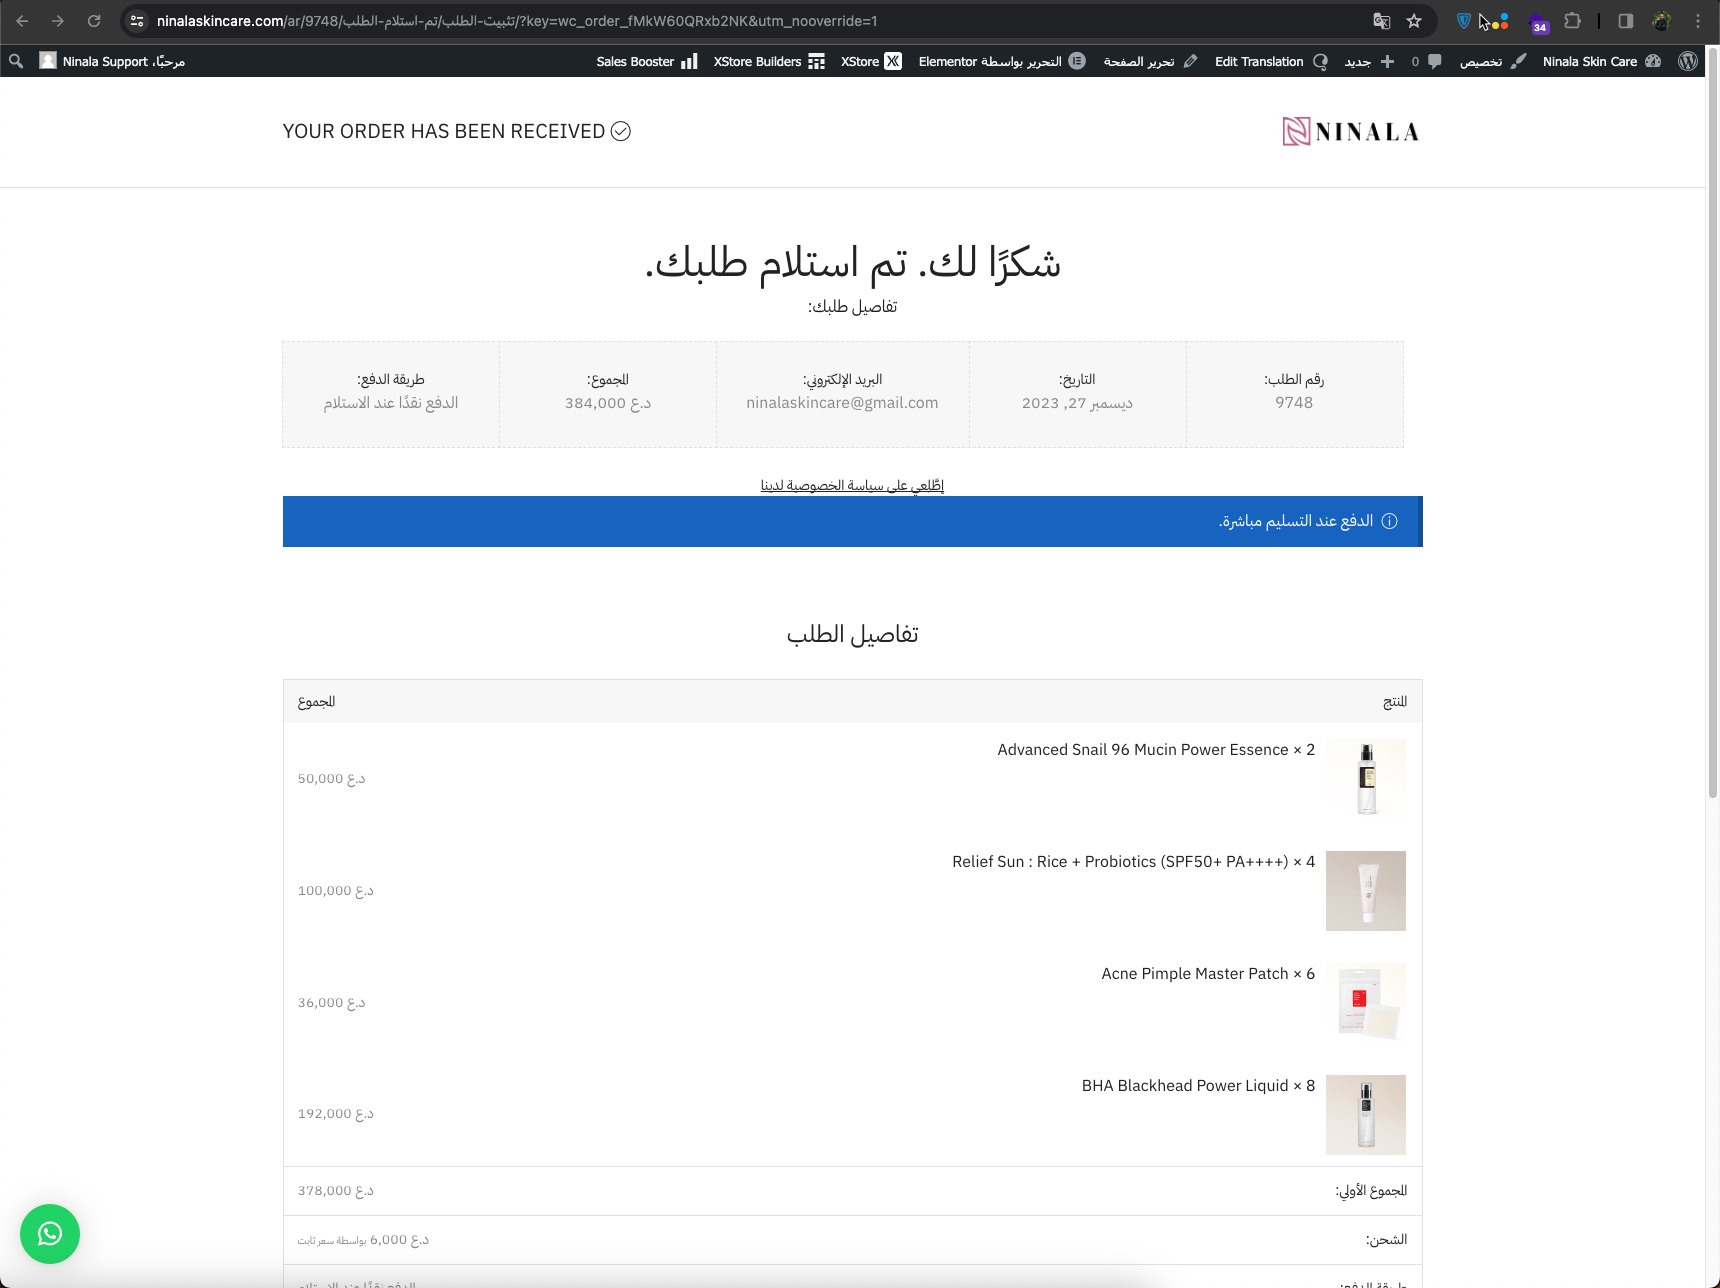
Task: Open comments bubble with 0 count
Action: tap(1426, 61)
